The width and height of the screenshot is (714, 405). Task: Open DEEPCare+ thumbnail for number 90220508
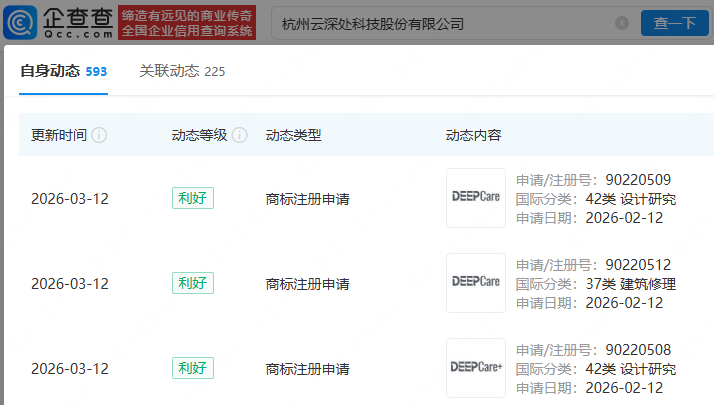[x=476, y=368]
